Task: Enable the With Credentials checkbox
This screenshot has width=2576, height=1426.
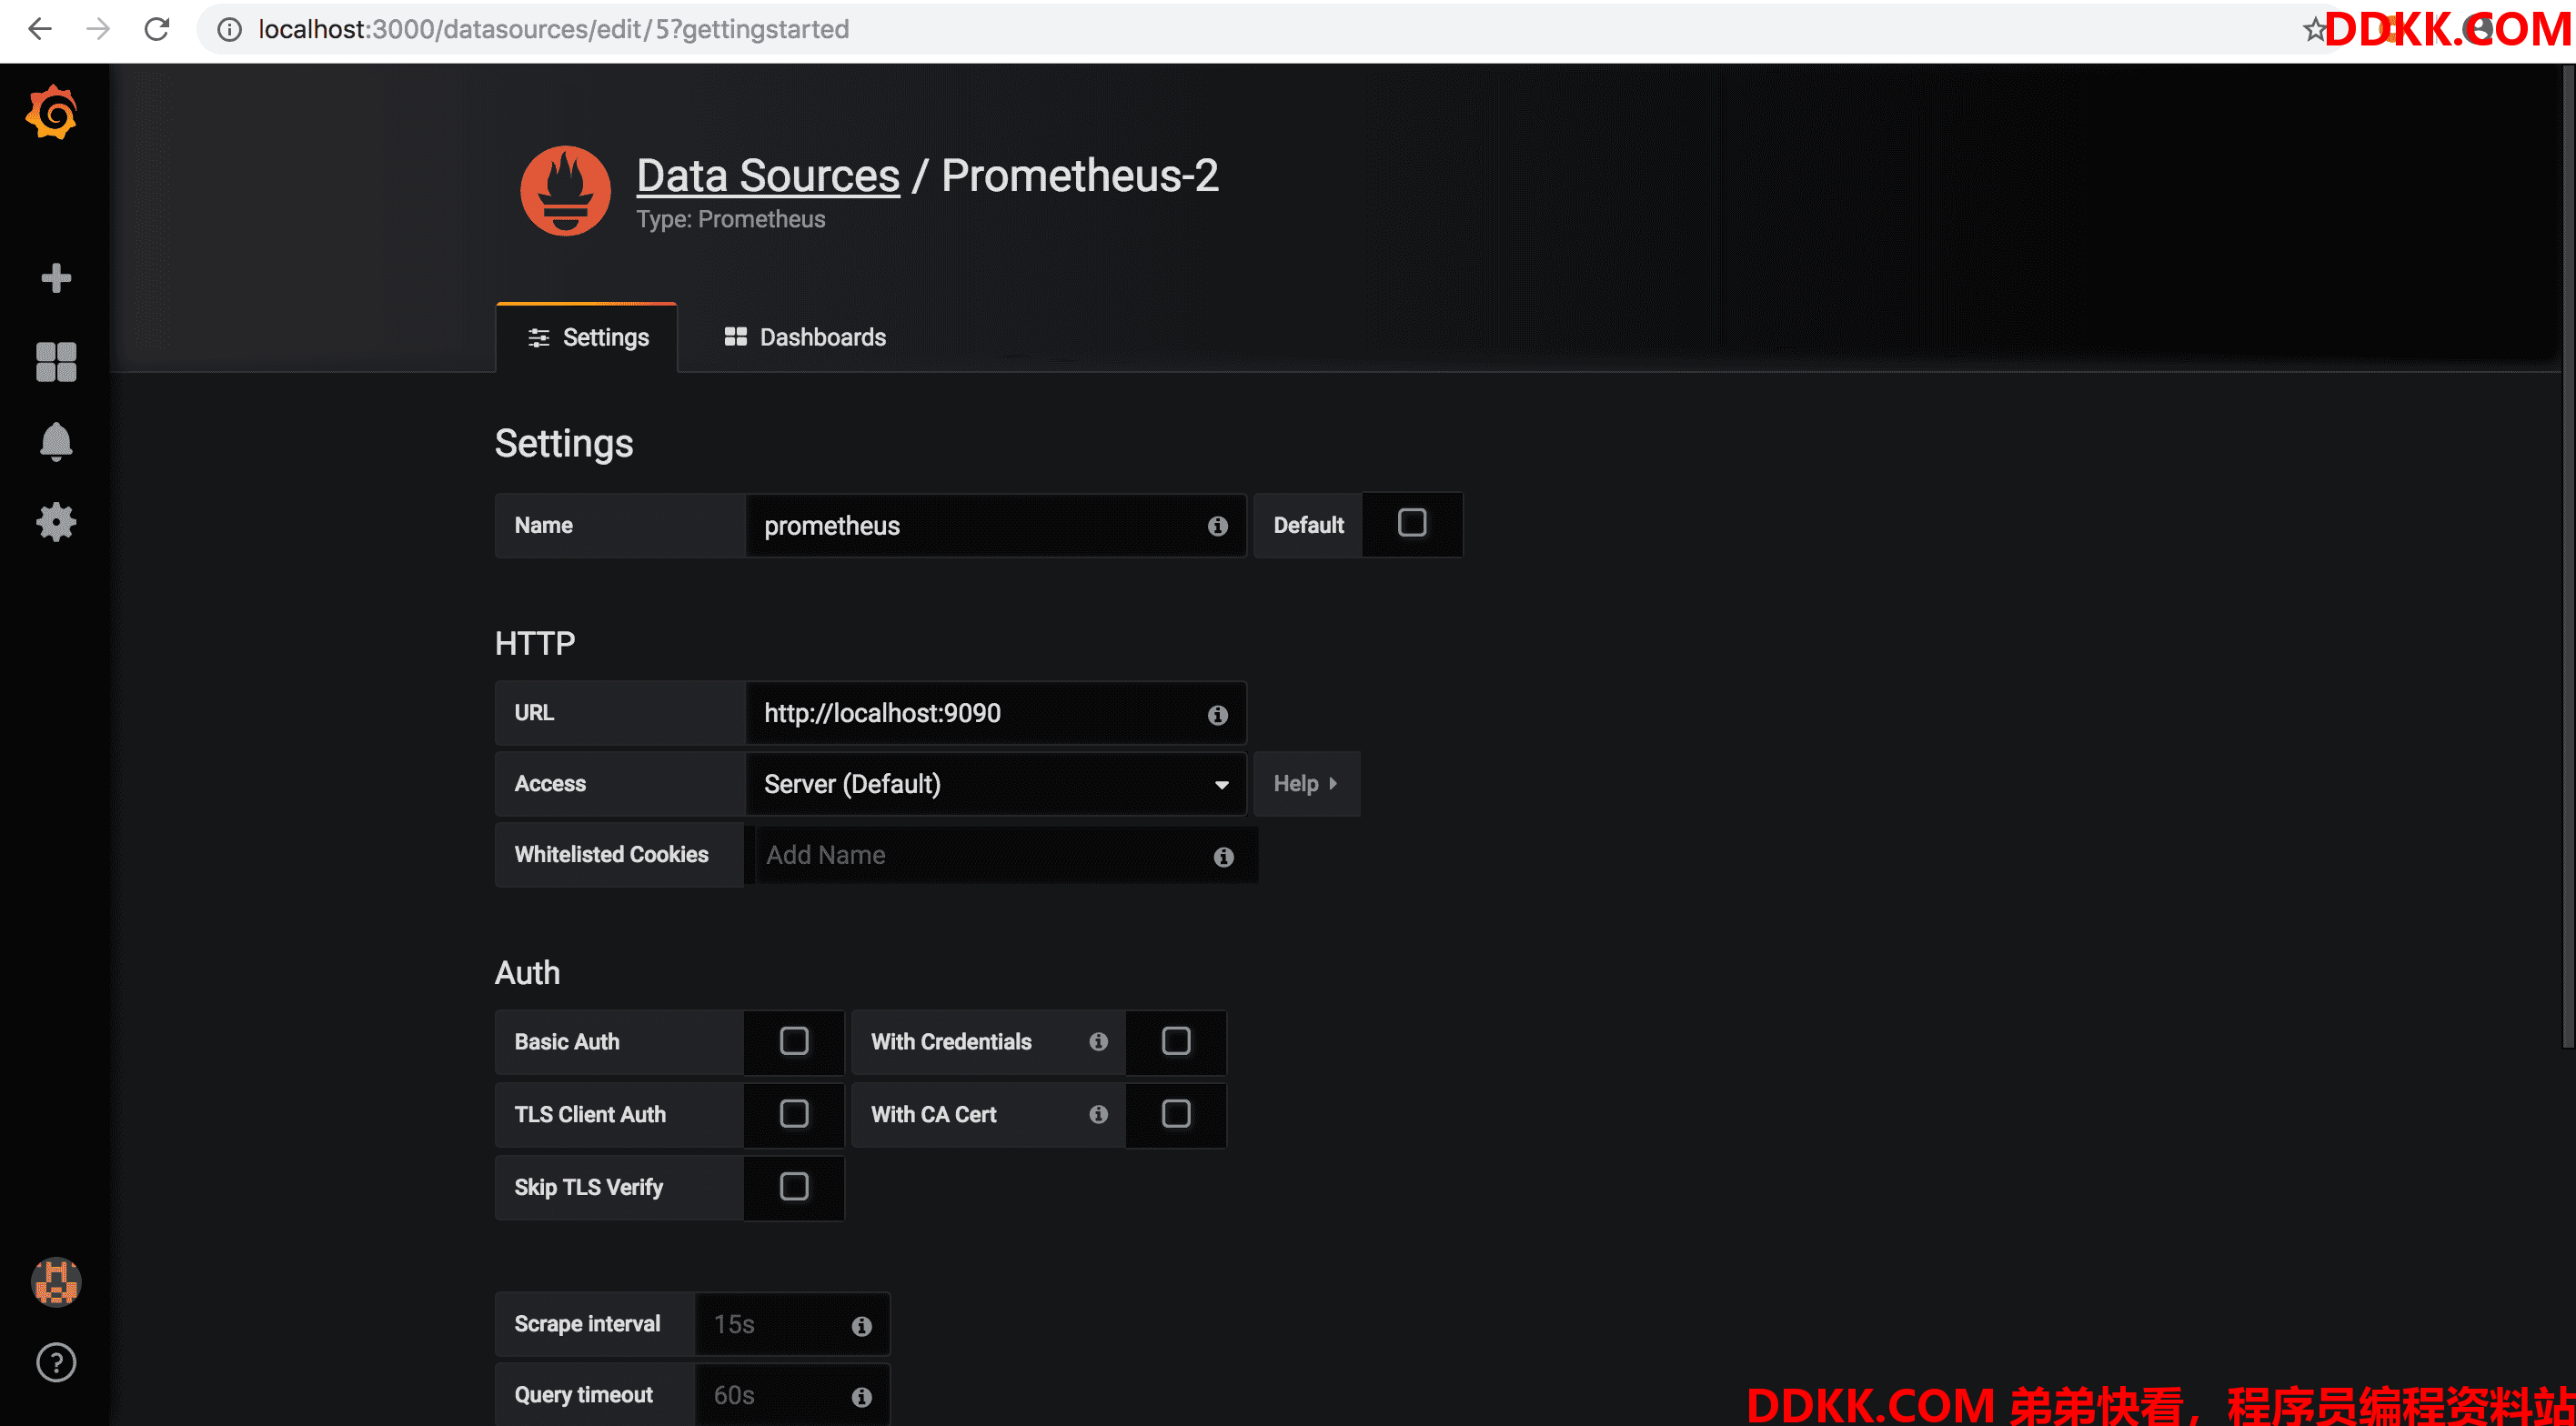Action: pyautogui.click(x=1176, y=1041)
